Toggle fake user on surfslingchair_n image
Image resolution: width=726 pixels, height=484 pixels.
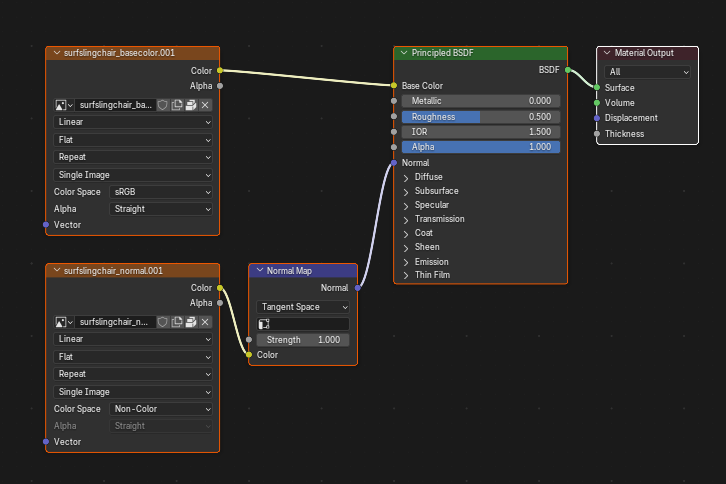click(163, 322)
